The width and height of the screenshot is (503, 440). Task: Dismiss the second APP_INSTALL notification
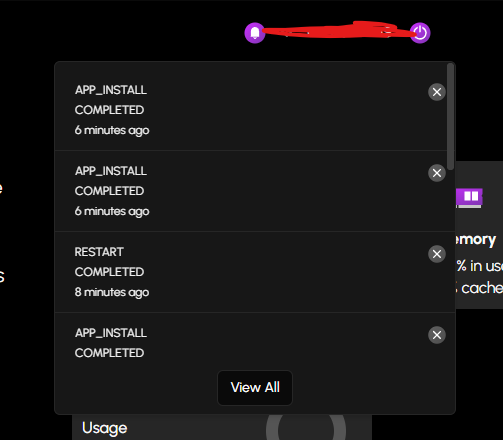click(437, 173)
